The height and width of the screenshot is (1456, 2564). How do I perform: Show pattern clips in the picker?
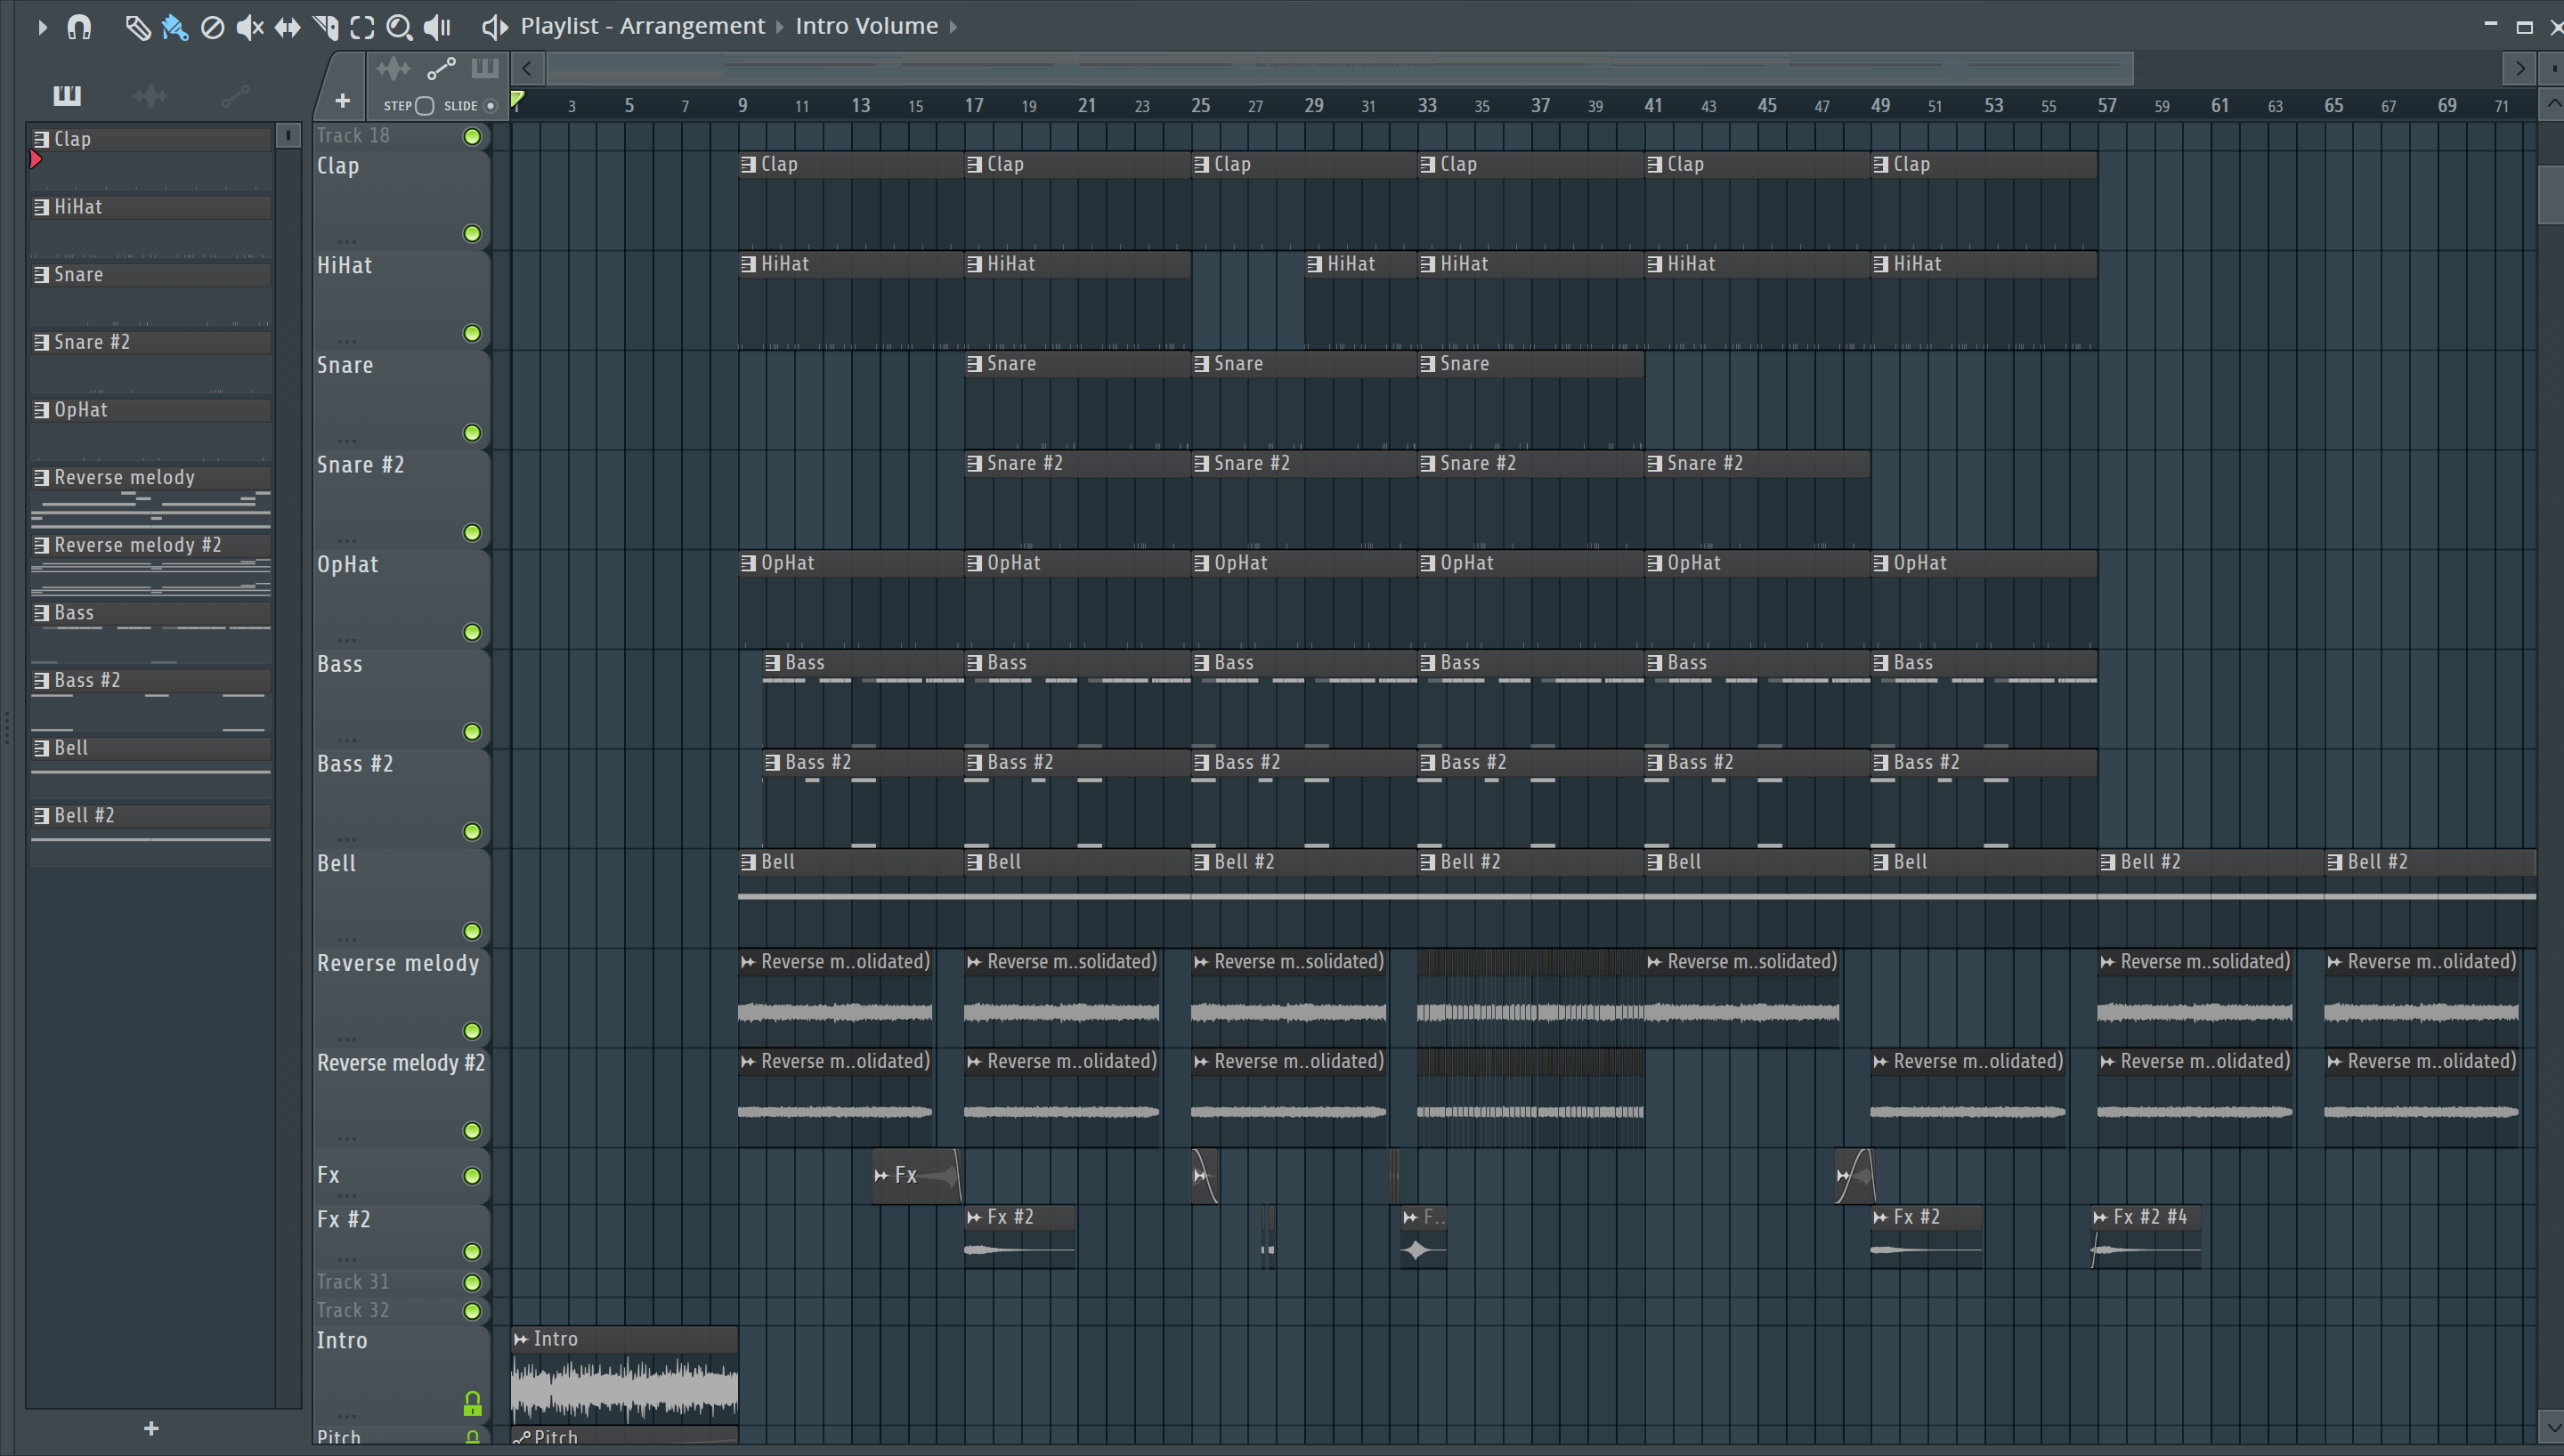pyautogui.click(x=67, y=95)
